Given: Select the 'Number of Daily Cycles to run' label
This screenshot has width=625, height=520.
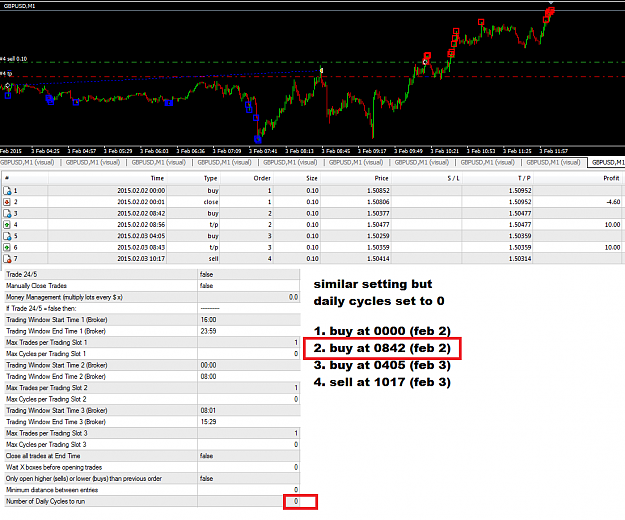Looking at the screenshot, I should pos(45,501).
